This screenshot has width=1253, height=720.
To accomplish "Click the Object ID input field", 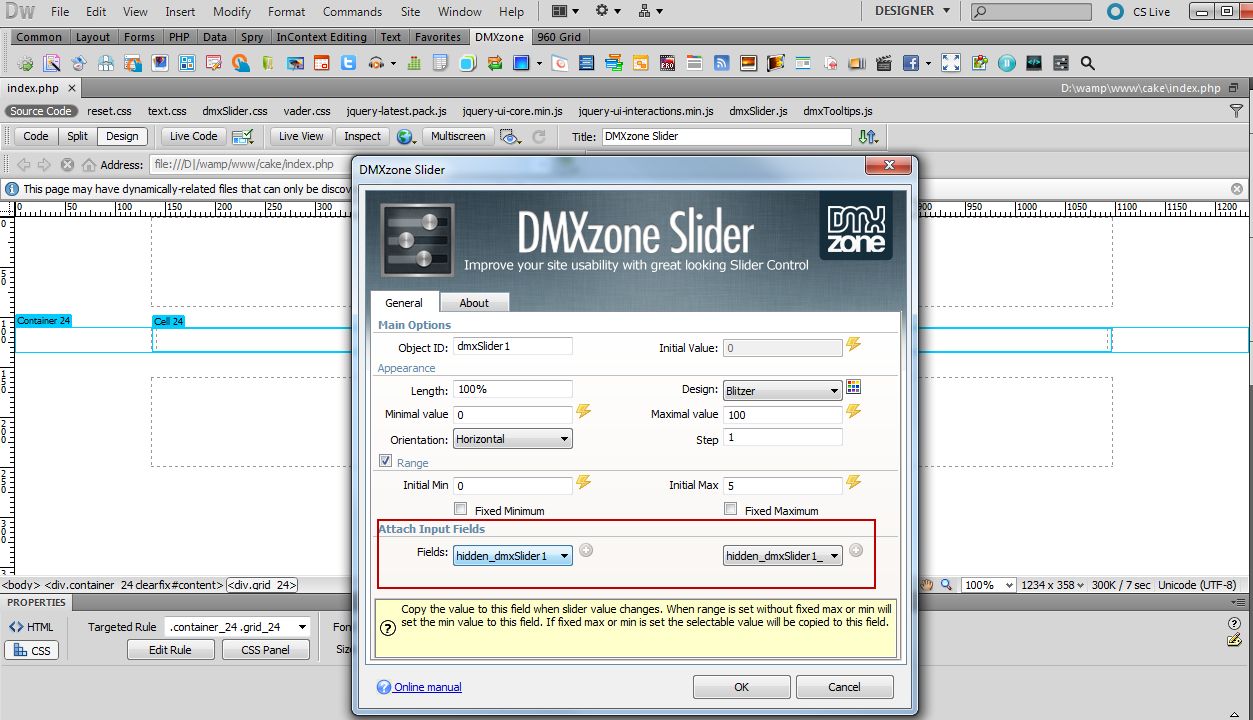I will [513, 346].
